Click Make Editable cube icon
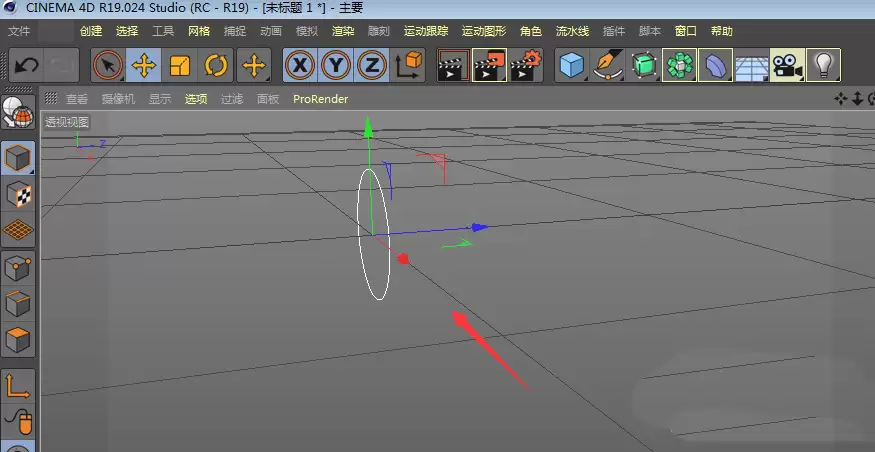This screenshot has width=875, height=452. click(18, 158)
